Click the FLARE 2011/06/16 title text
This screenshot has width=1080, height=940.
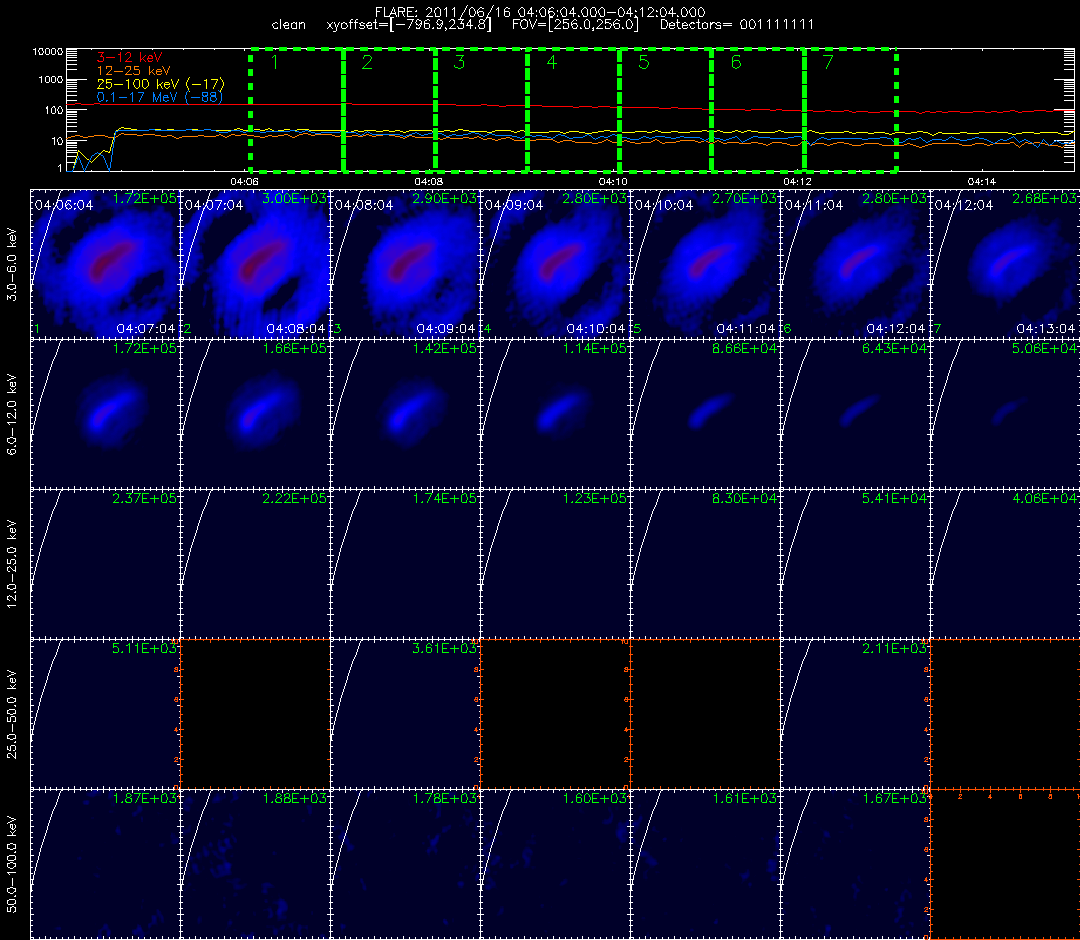539,12
